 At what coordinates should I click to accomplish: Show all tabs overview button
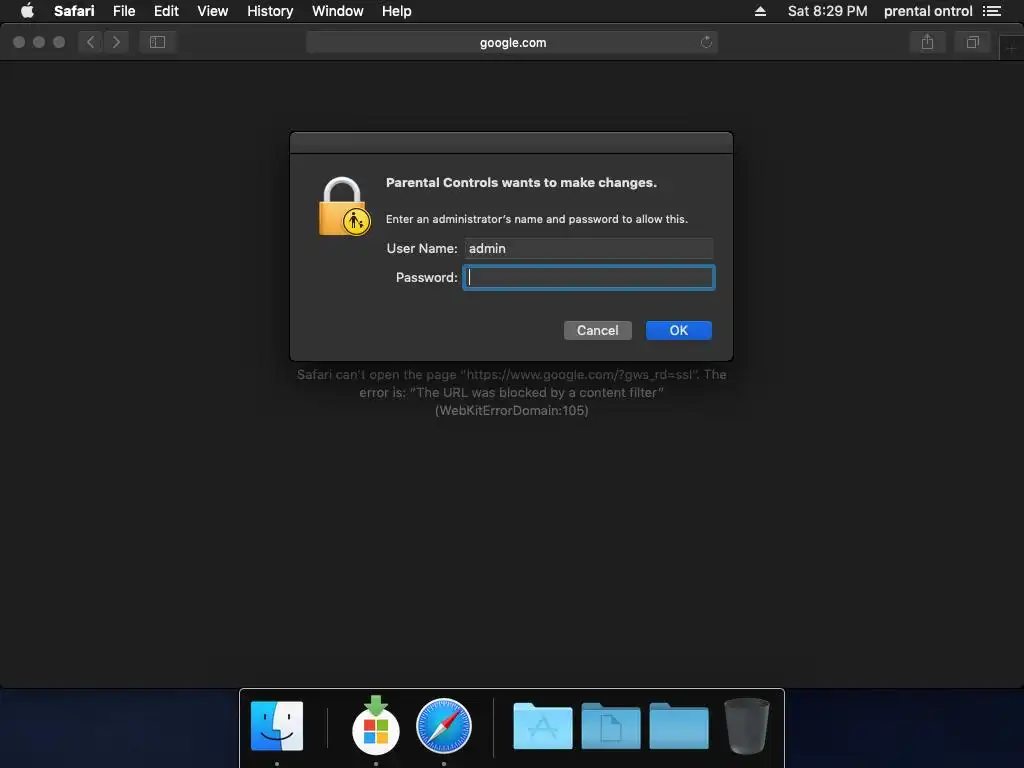point(972,42)
